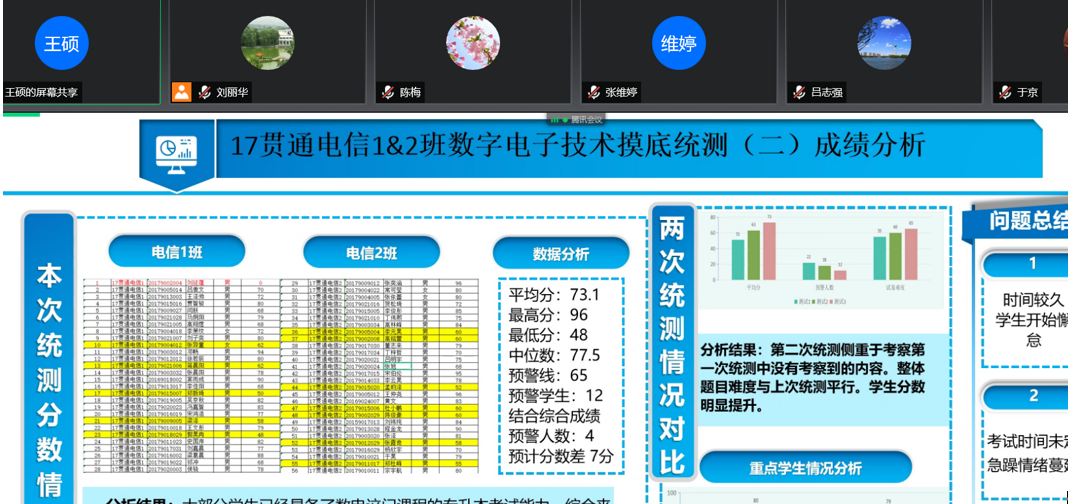This screenshot has height=504, width=1071.
Task: Click 王硕's blue avatar circle
Action: point(61,43)
